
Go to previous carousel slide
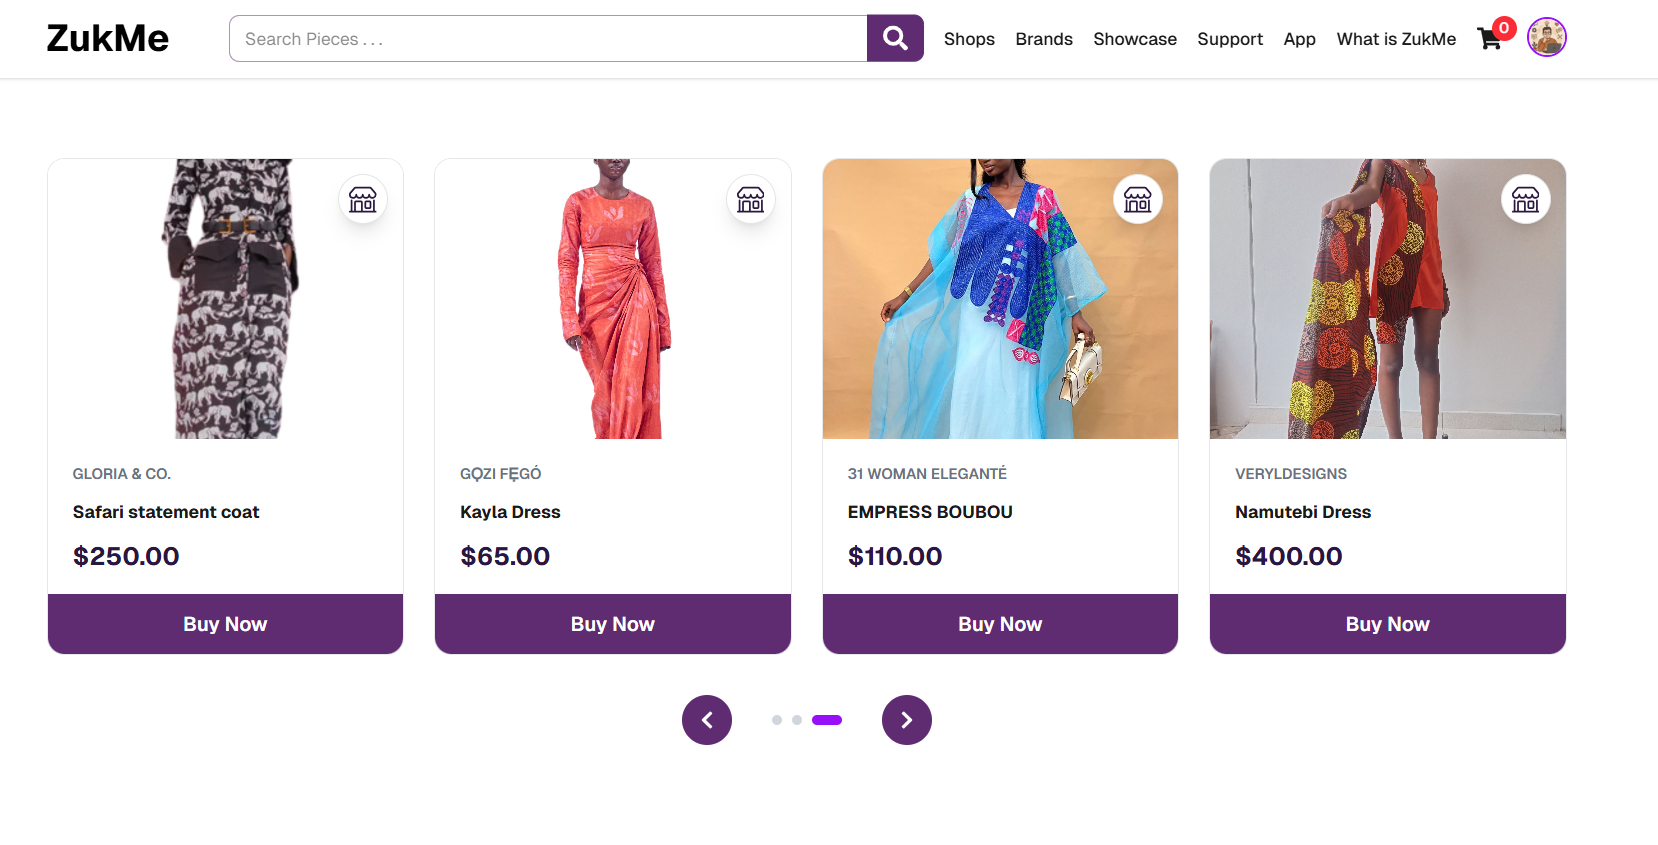707,720
